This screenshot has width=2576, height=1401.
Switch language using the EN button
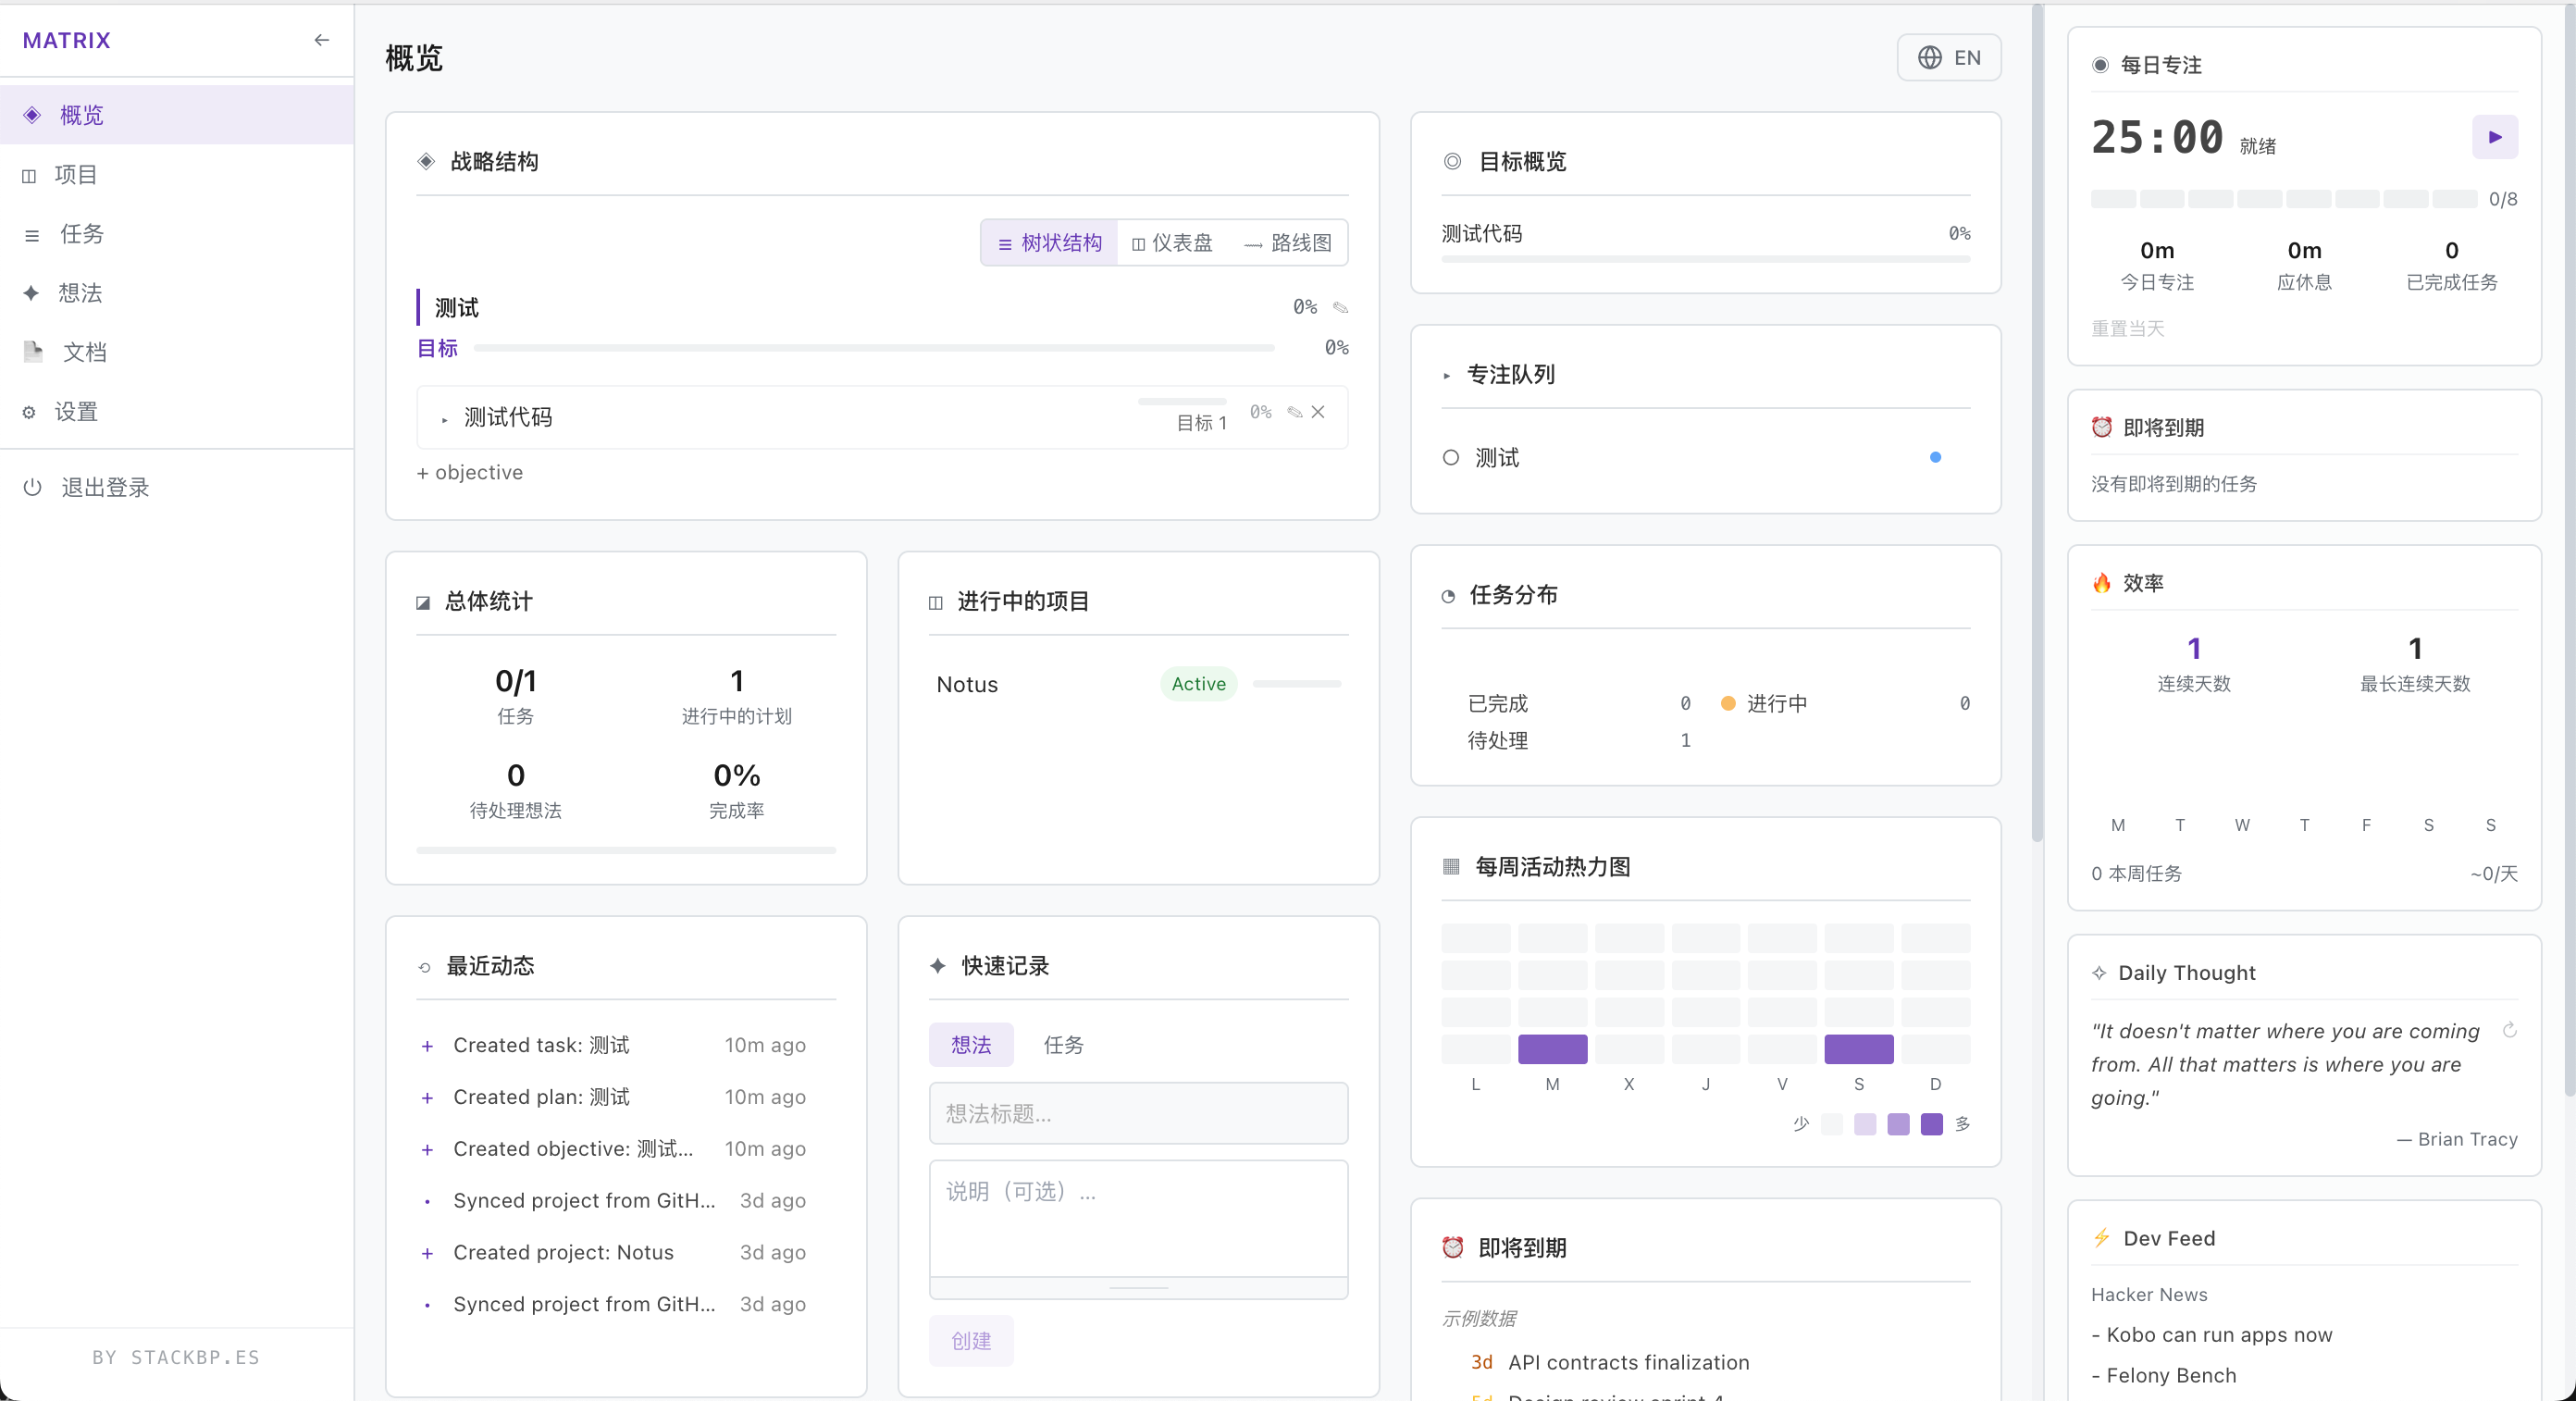pos(1948,58)
